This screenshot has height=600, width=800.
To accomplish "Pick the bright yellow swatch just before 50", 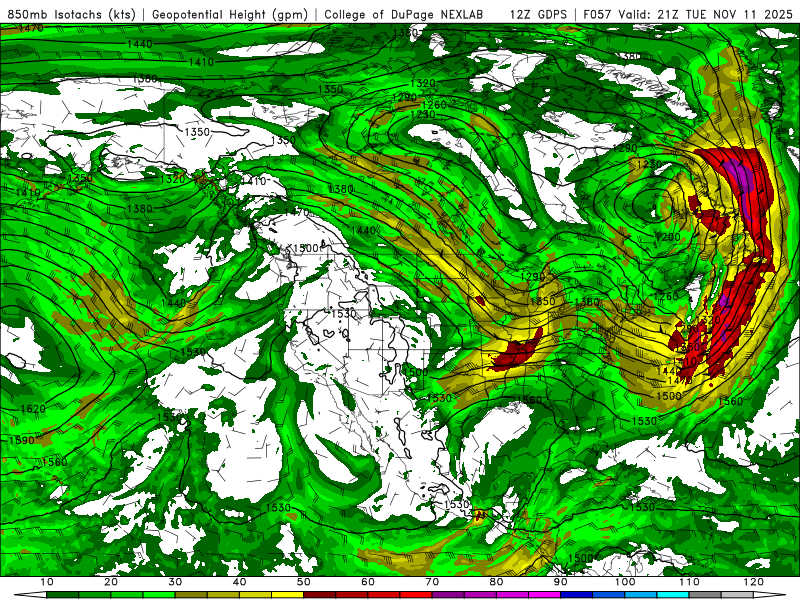I will point(287,595).
